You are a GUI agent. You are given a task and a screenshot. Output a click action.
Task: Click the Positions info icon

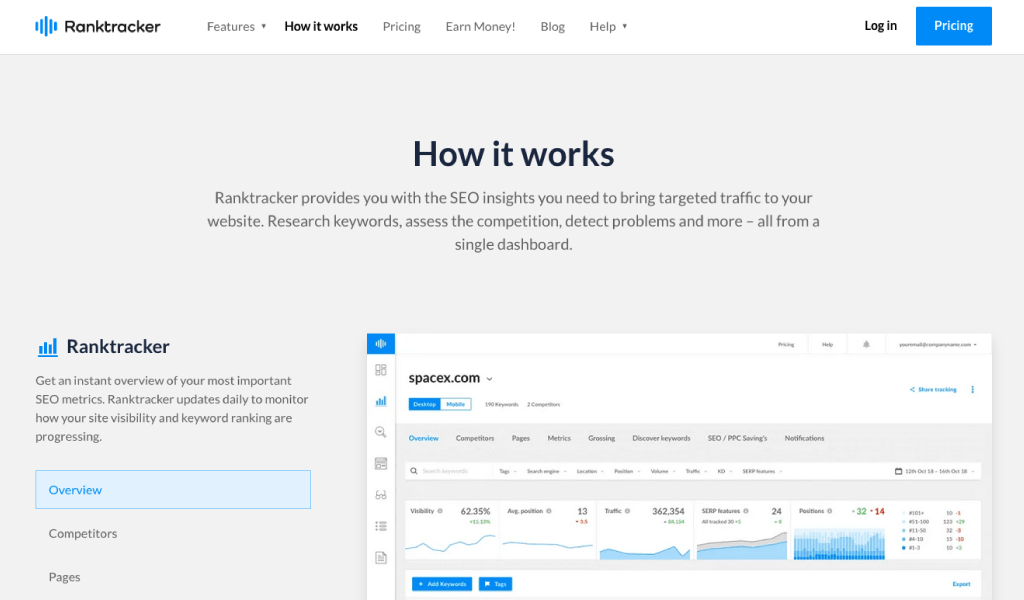(x=830, y=511)
